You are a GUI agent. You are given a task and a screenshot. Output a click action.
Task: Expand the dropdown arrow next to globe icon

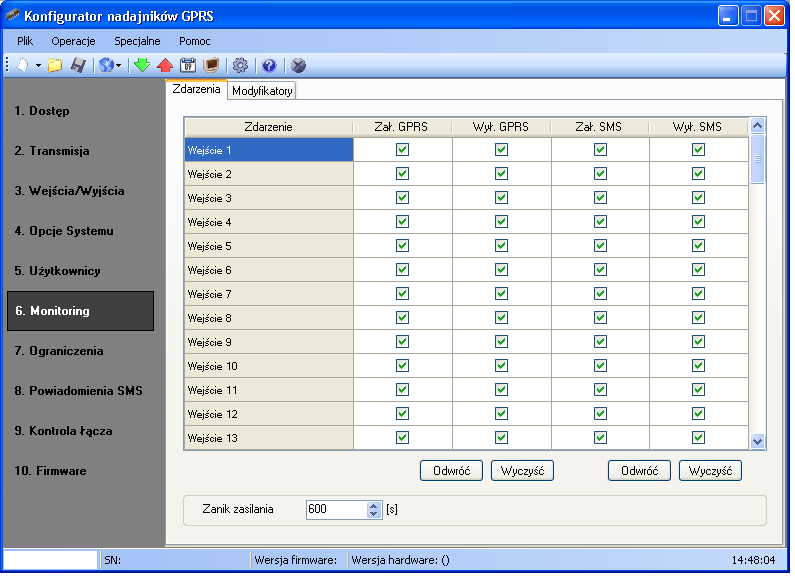pos(119,65)
